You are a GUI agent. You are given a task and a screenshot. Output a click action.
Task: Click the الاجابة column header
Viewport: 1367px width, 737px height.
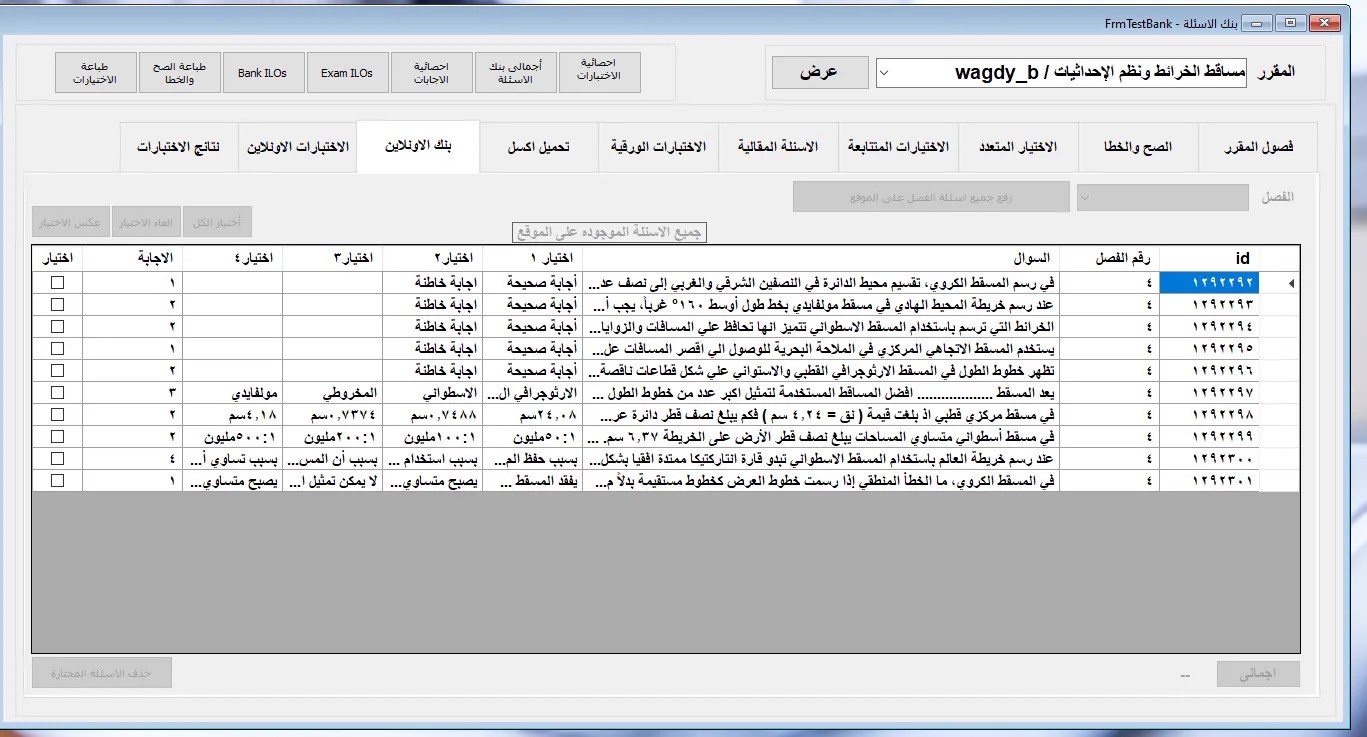(132, 258)
